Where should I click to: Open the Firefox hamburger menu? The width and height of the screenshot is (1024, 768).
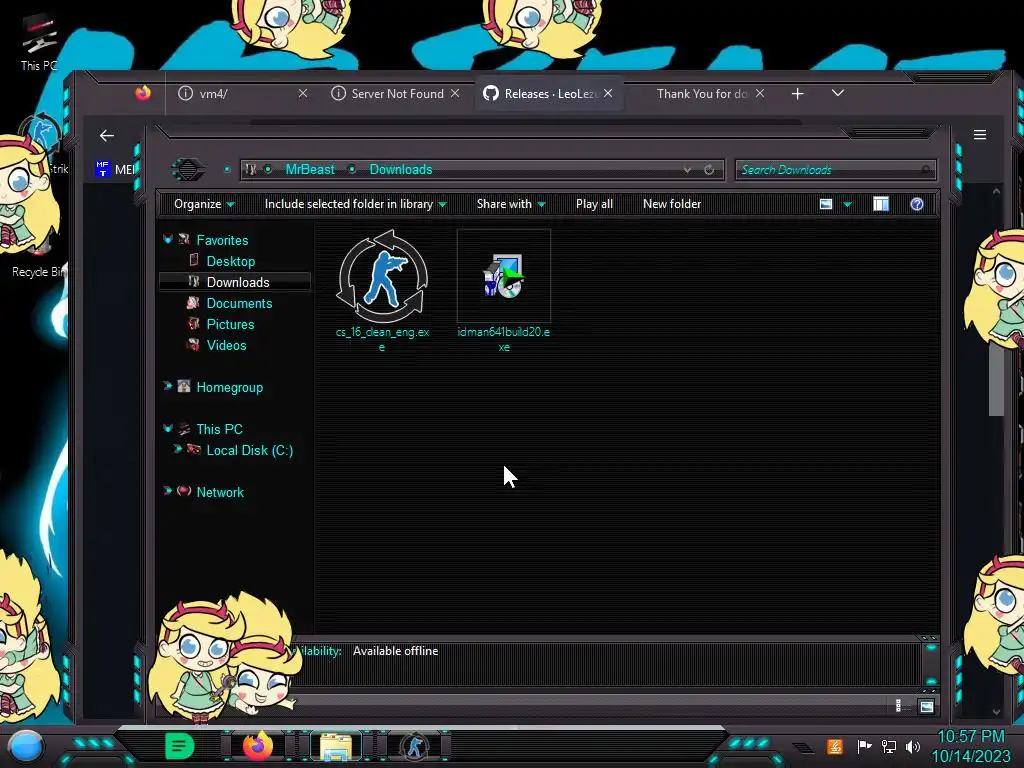pos(980,135)
